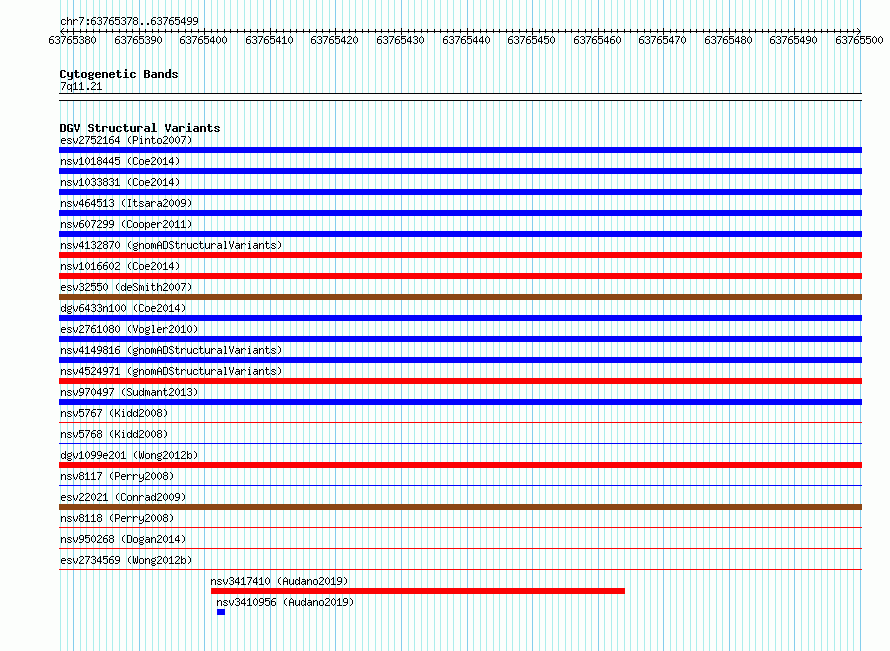Viewport: 890px width, 651px height.
Task: Click ruler position 63765390
Action: tap(138, 40)
